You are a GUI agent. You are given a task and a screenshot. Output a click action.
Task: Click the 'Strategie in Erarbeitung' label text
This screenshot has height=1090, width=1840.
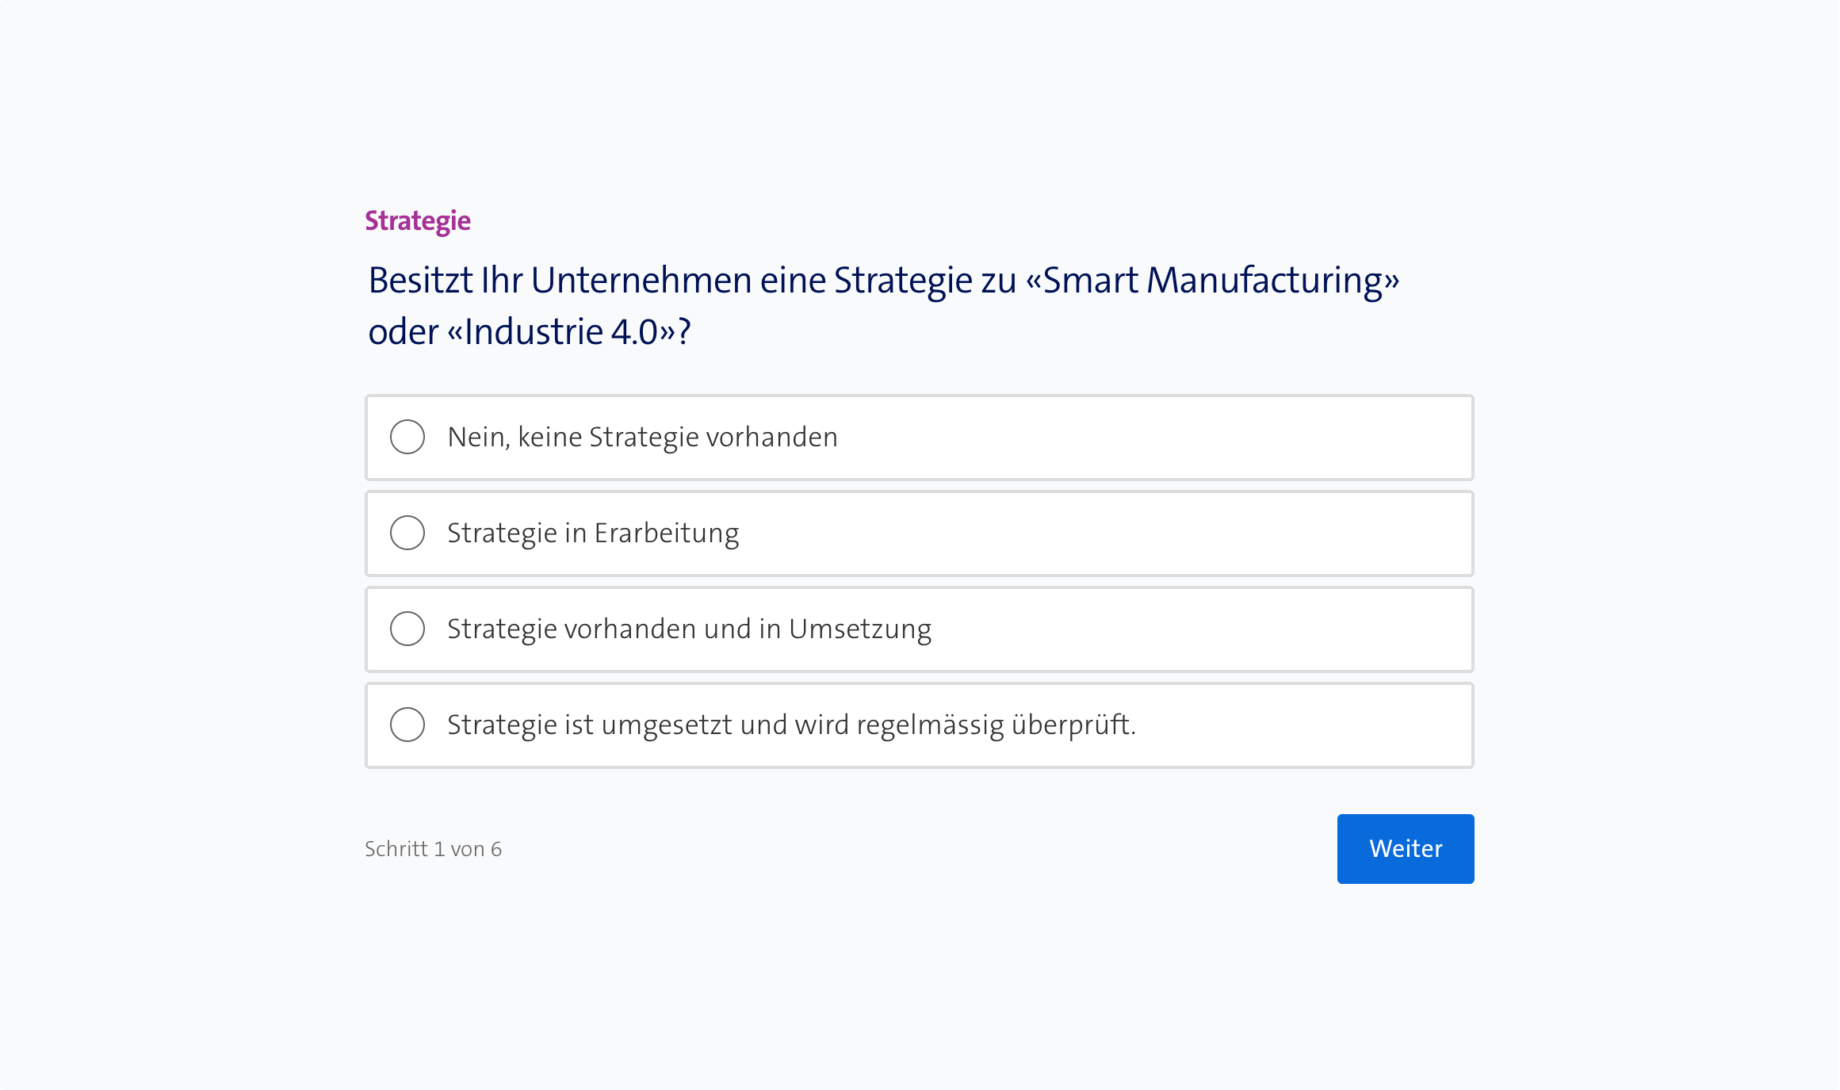tap(593, 533)
